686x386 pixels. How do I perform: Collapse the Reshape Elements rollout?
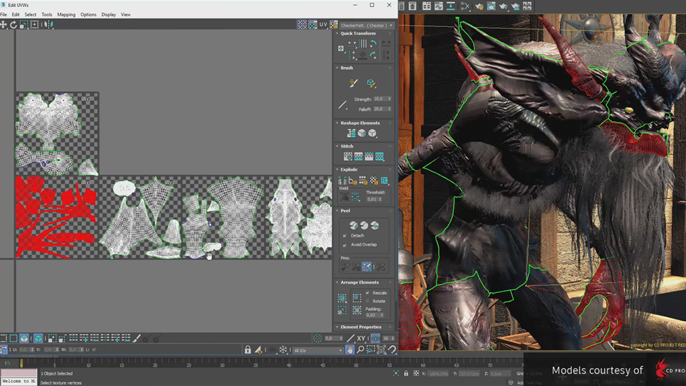tap(337, 123)
